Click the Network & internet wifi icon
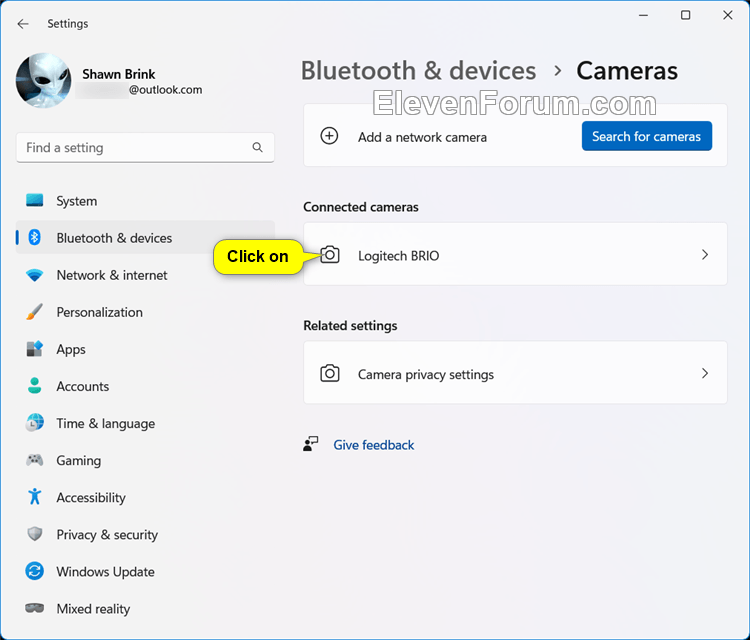750x640 pixels. click(34, 275)
